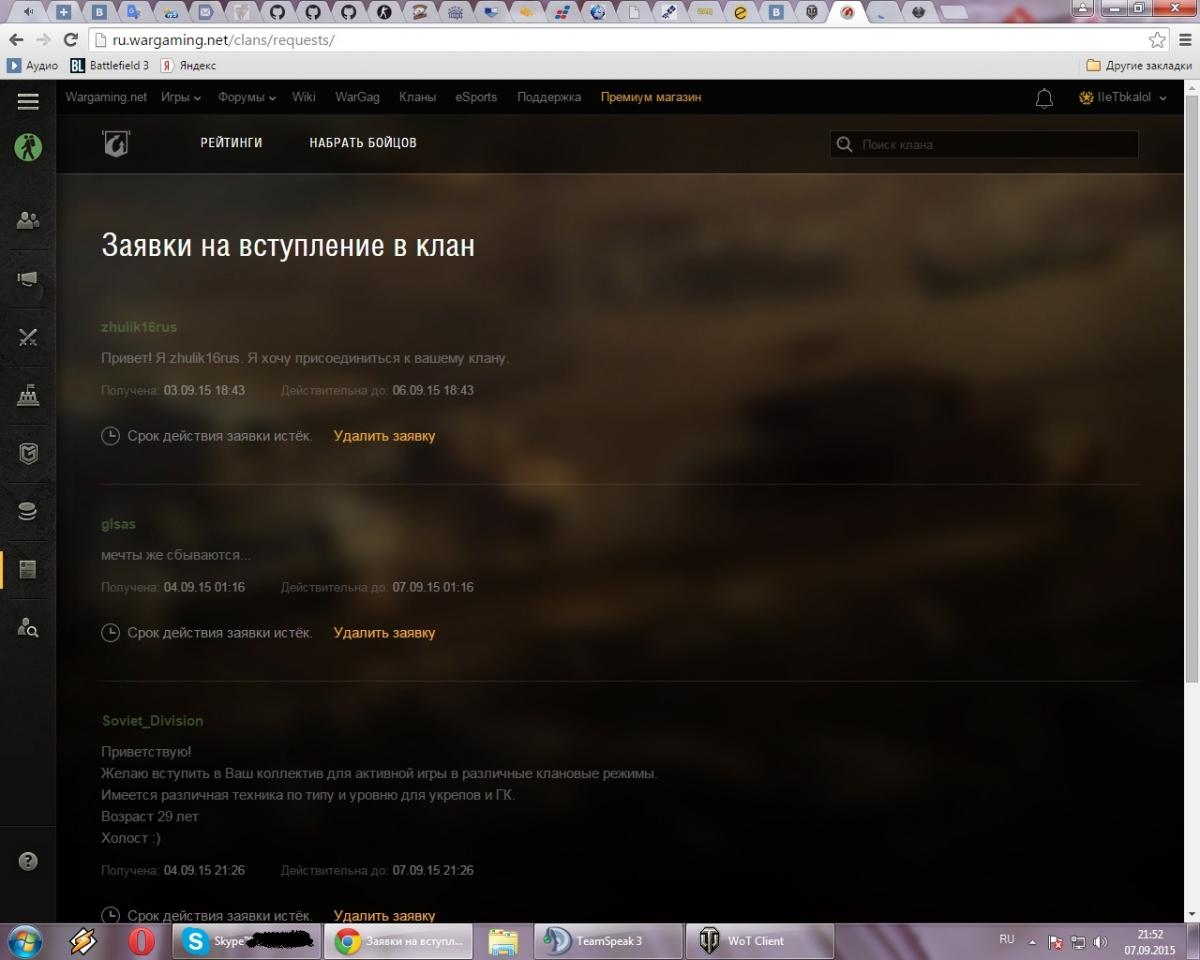Open the green clan emblem icon in the sidebar
The width and height of the screenshot is (1200, 960).
28,148
